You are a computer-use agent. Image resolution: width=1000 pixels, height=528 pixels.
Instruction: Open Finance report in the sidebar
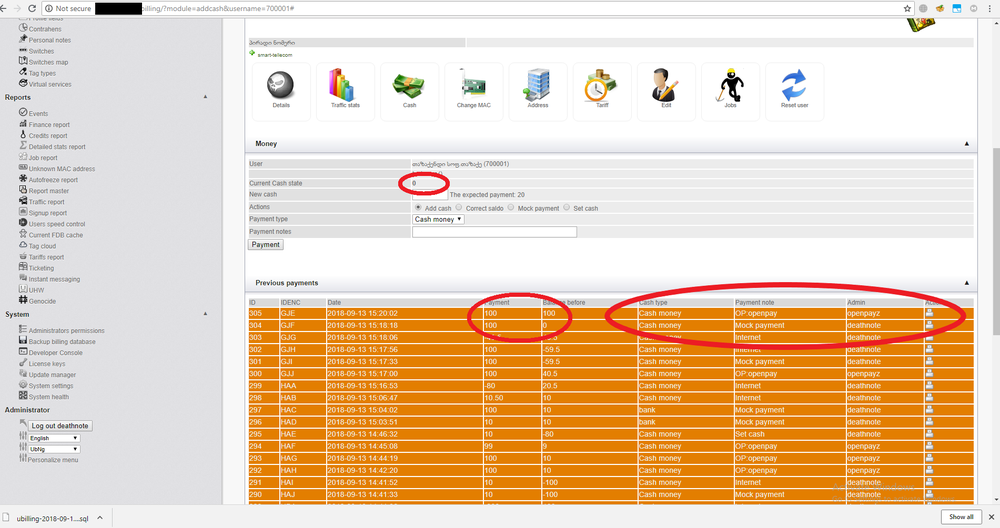click(49, 125)
